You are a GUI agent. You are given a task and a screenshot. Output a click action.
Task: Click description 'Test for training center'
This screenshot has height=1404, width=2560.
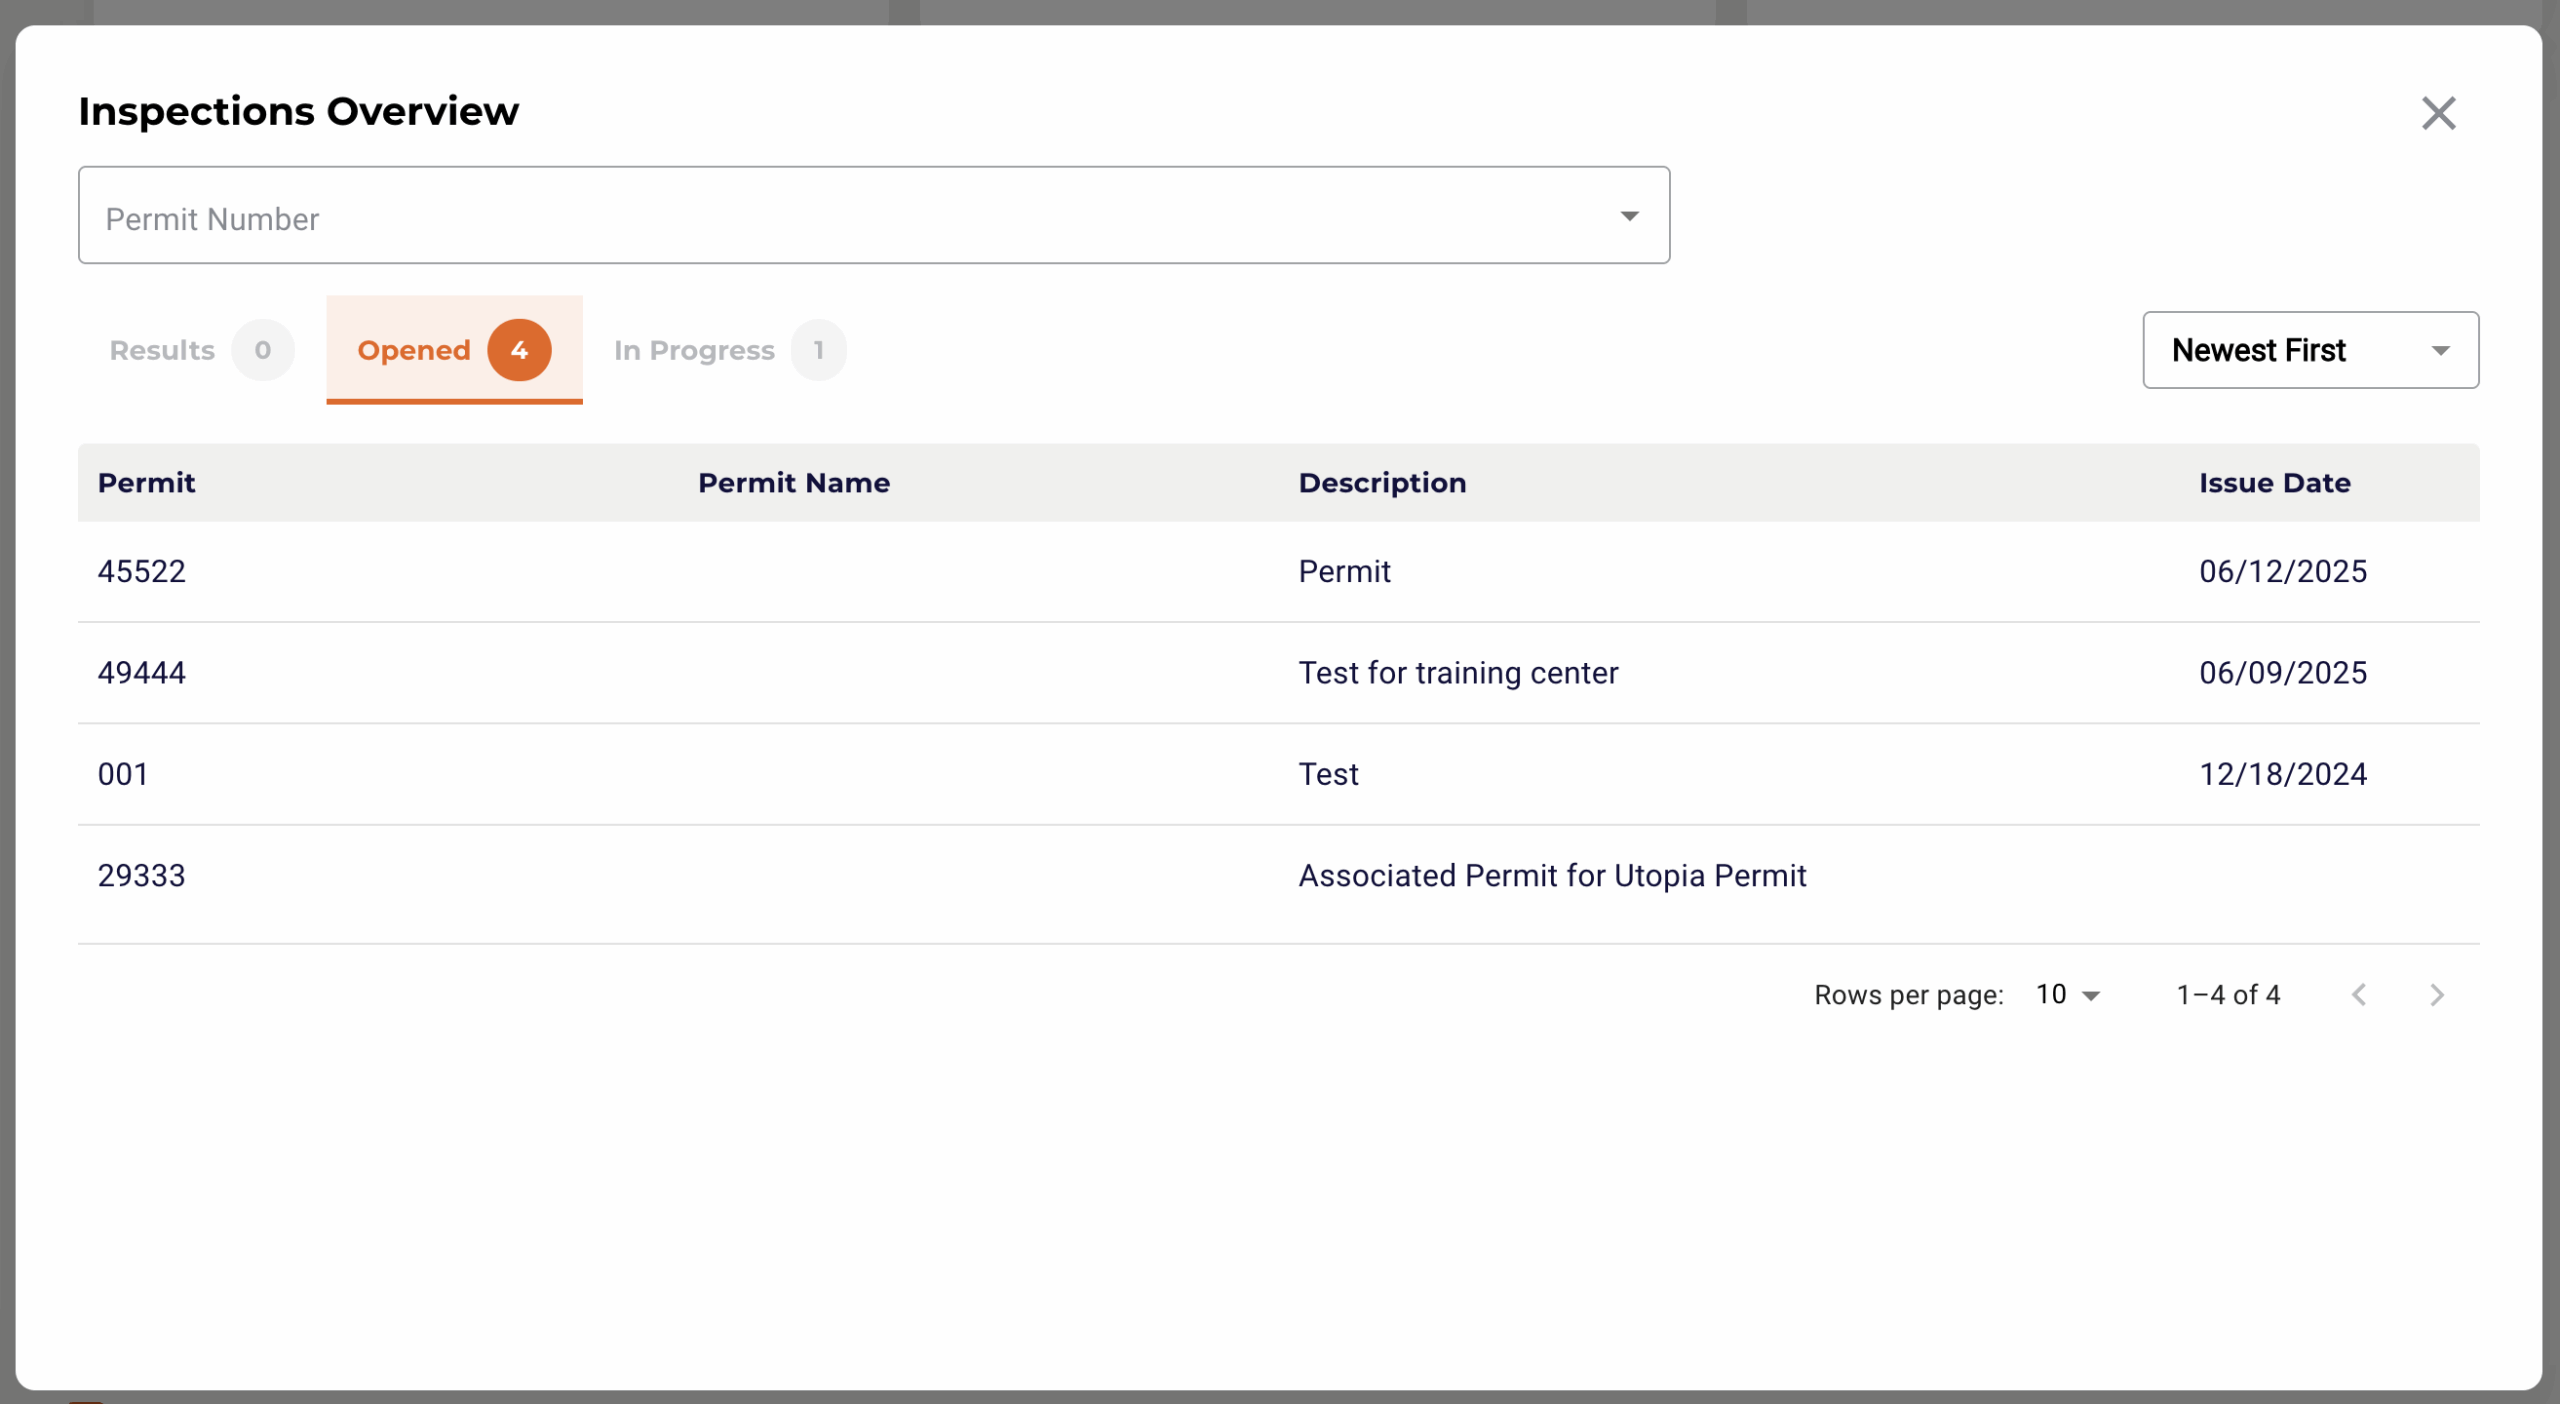coord(1458,673)
